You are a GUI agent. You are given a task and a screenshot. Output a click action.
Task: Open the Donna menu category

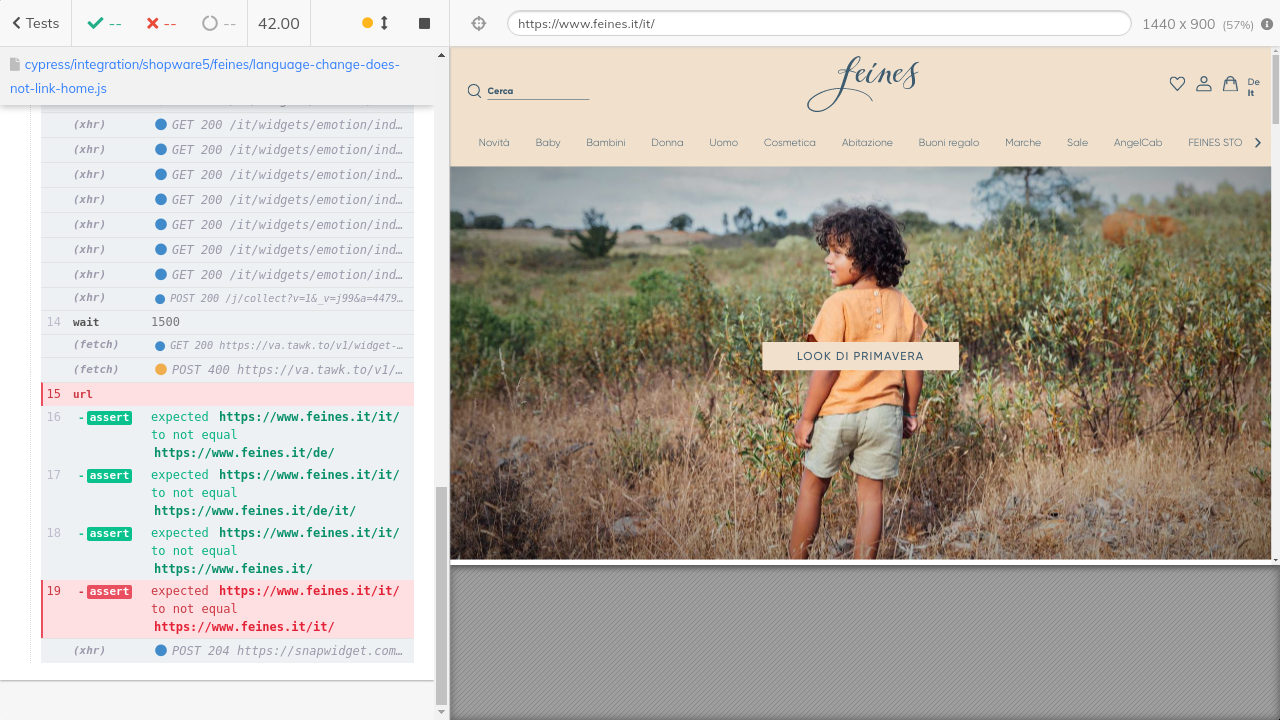tap(667, 143)
